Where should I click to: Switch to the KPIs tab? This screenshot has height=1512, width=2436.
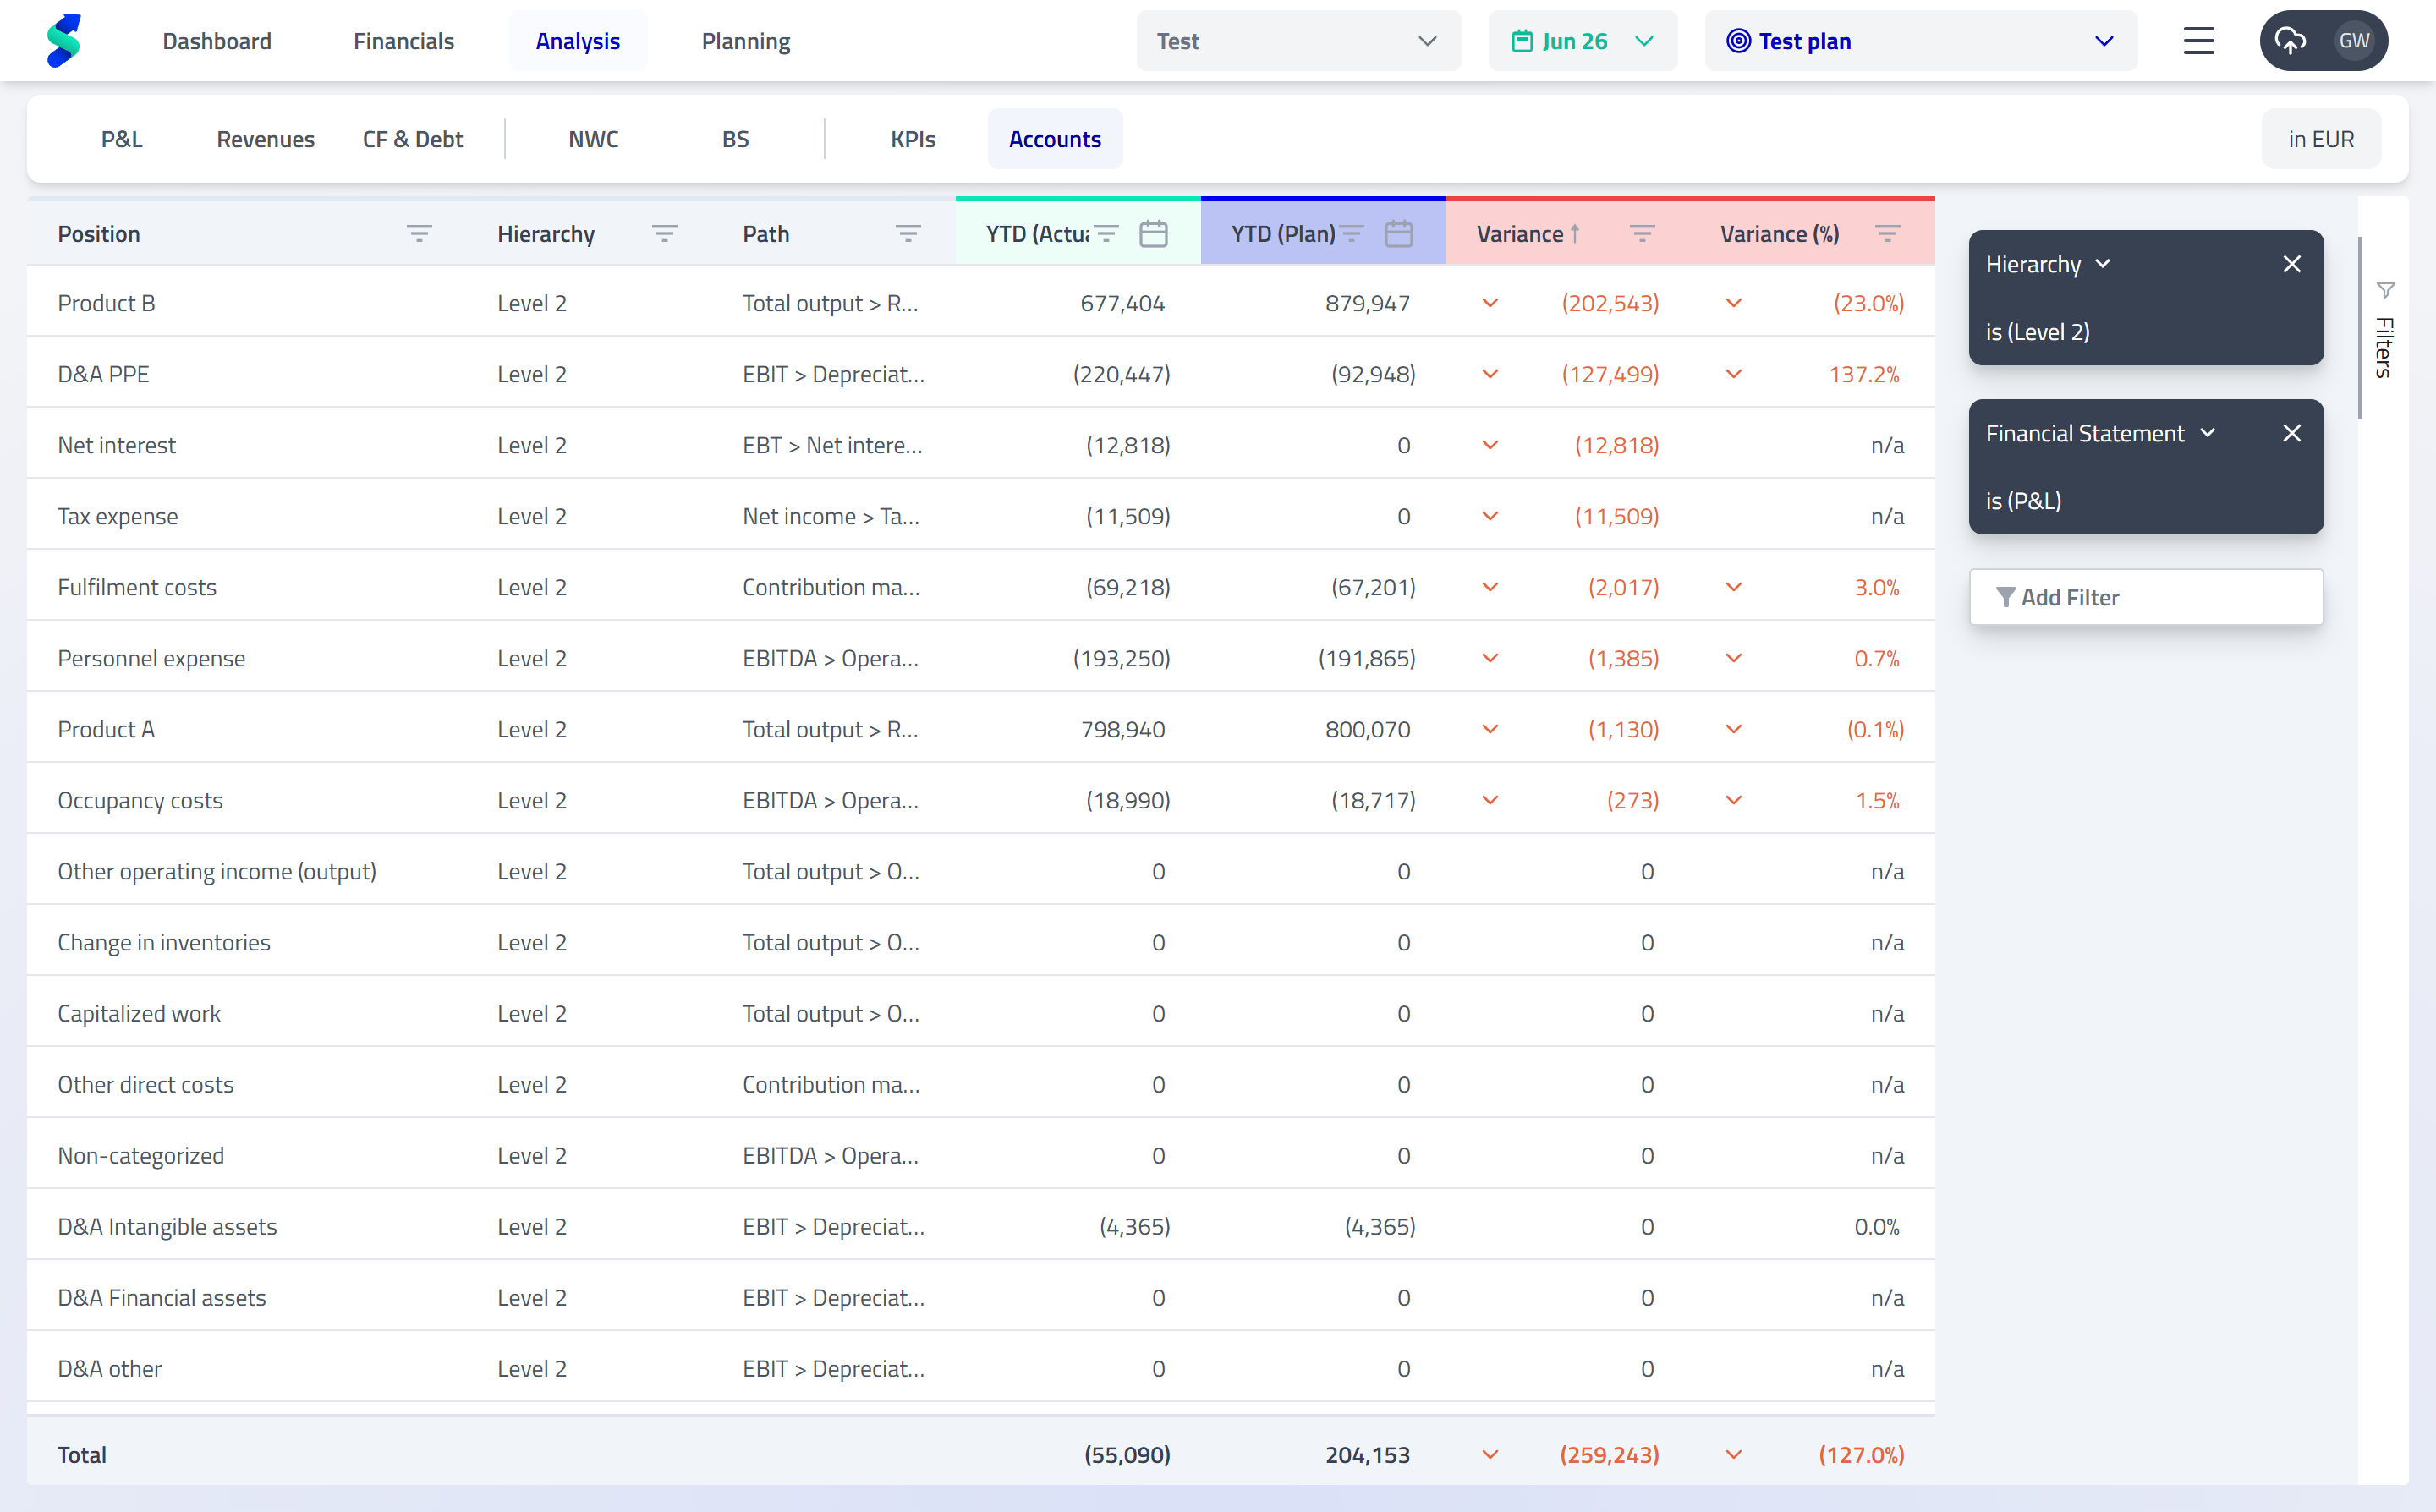point(911,139)
